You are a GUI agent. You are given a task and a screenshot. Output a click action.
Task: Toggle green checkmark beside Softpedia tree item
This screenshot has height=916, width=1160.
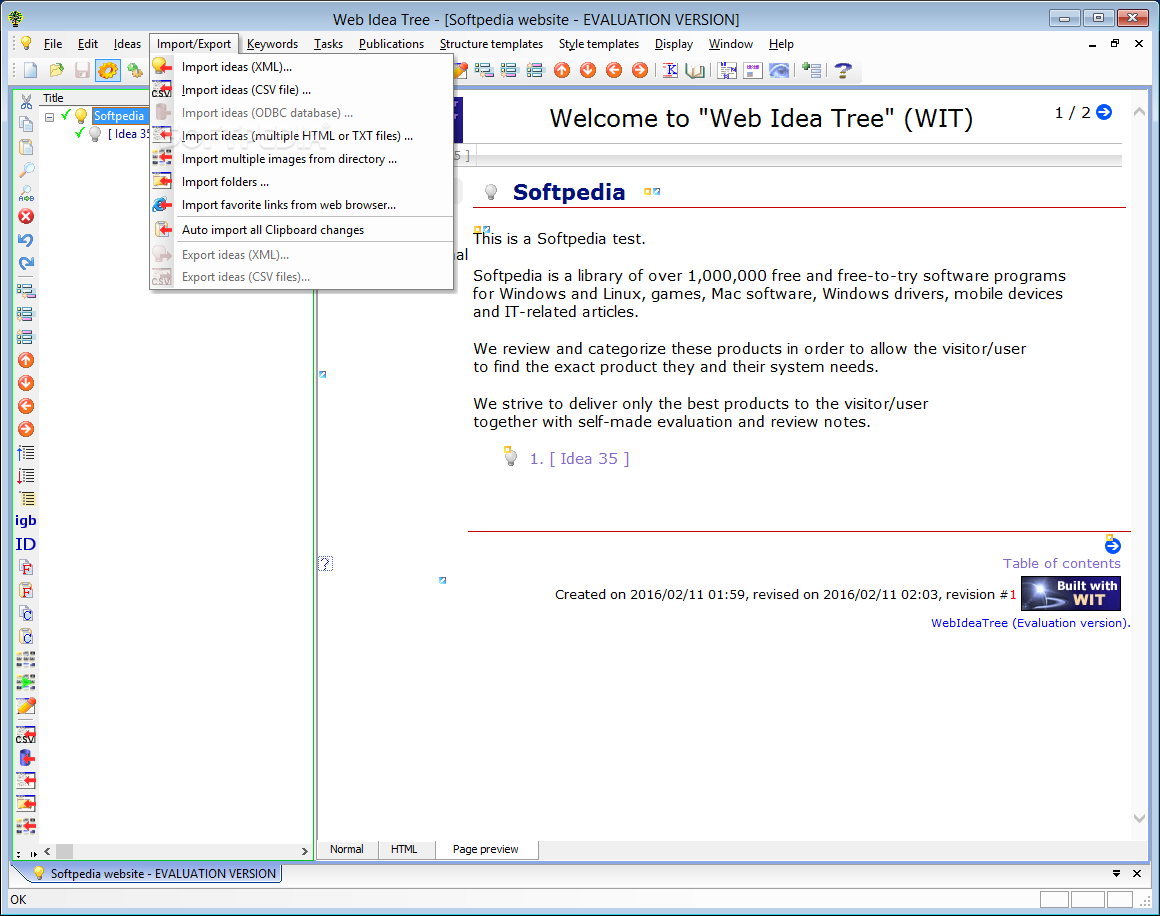point(66,115)
